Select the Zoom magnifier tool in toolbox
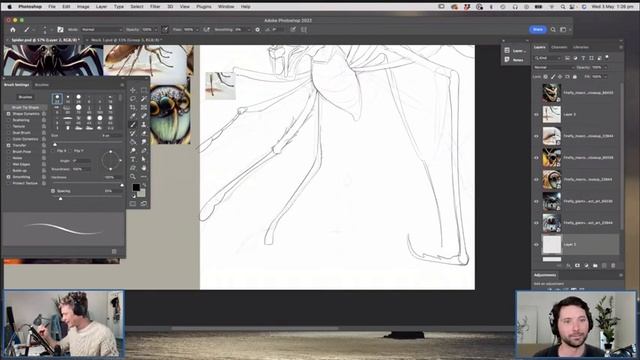Image resolution: width=640 pixels, height=360 pixels. [133, 177]
